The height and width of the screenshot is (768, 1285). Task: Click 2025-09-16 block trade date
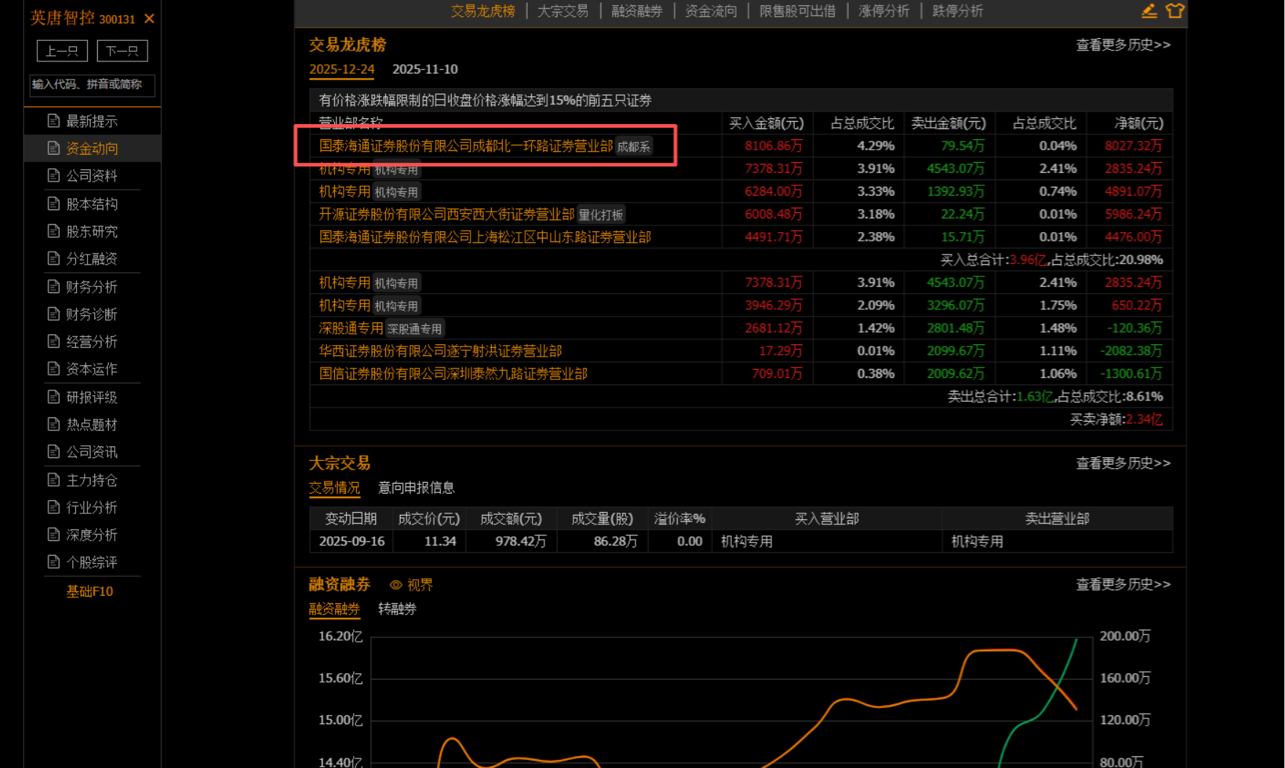point(351,541)
